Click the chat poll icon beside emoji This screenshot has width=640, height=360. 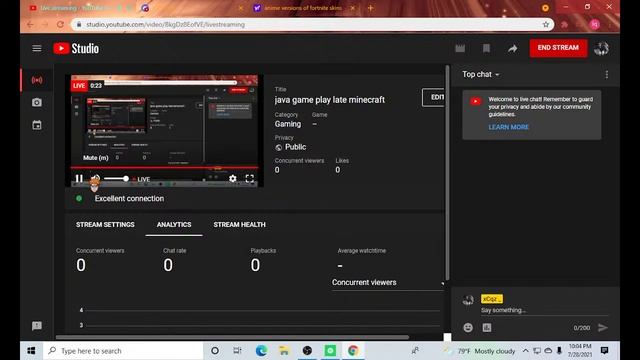[x=487, y=327]
